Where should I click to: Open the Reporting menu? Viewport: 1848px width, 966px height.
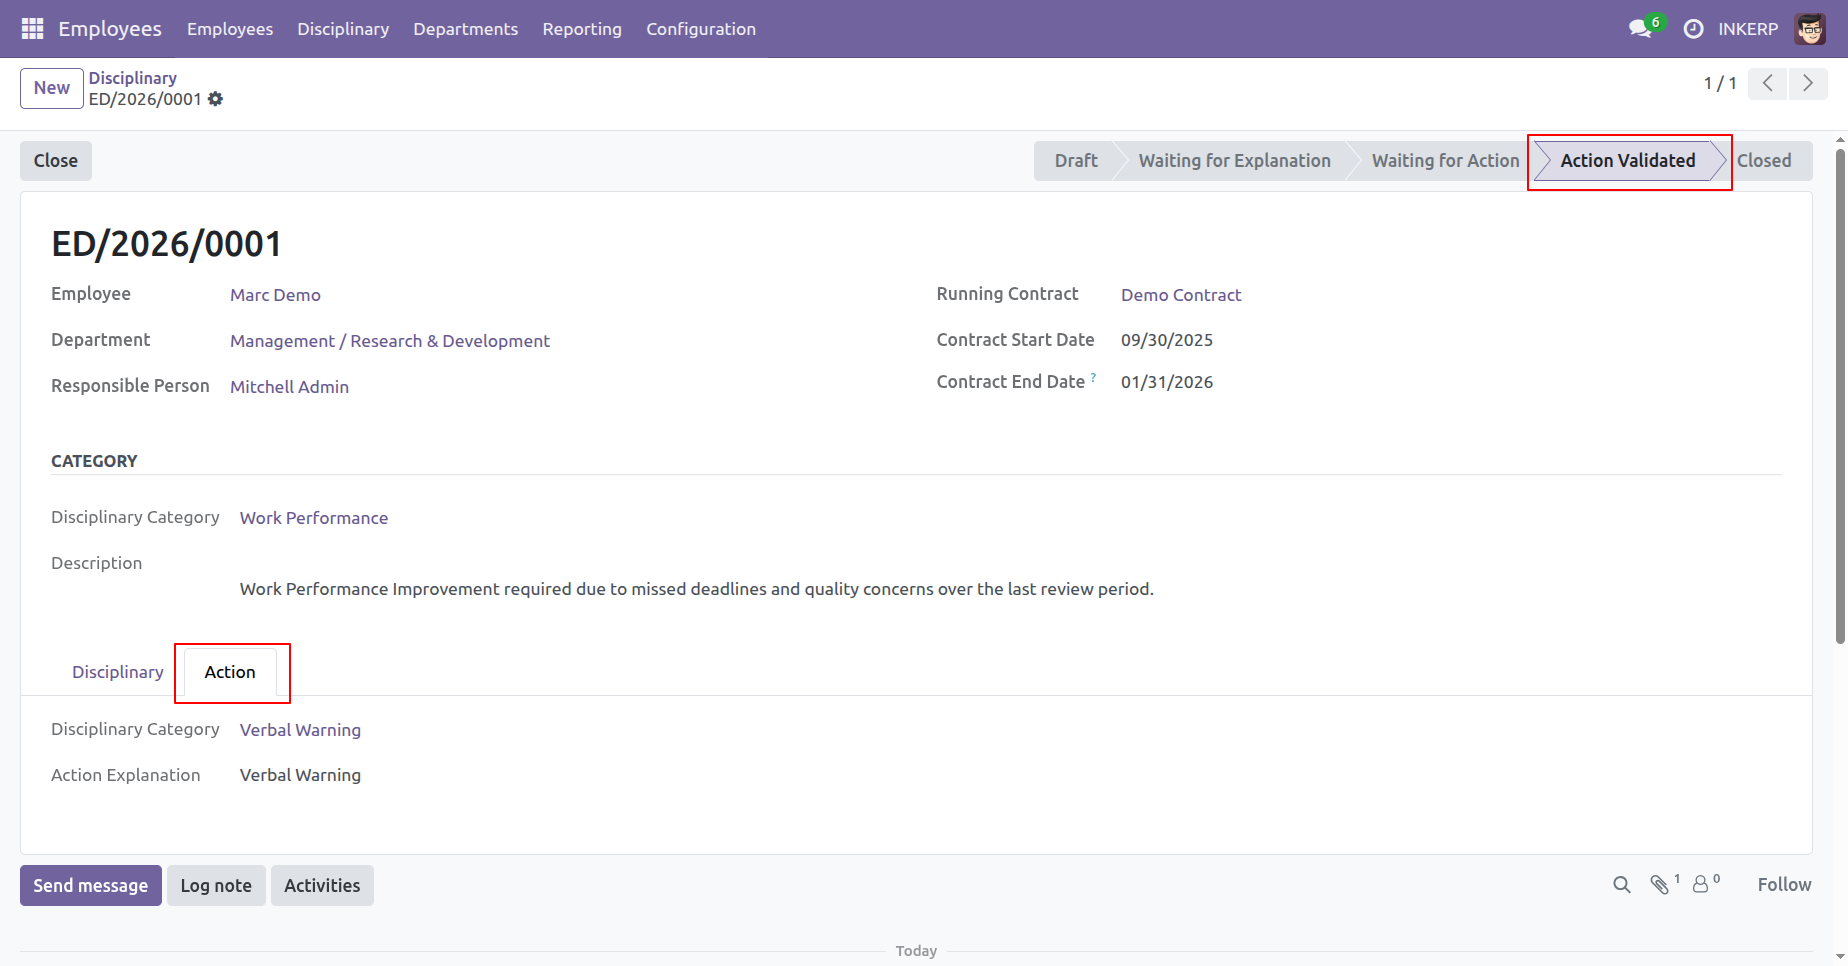(x=582, y=29)
